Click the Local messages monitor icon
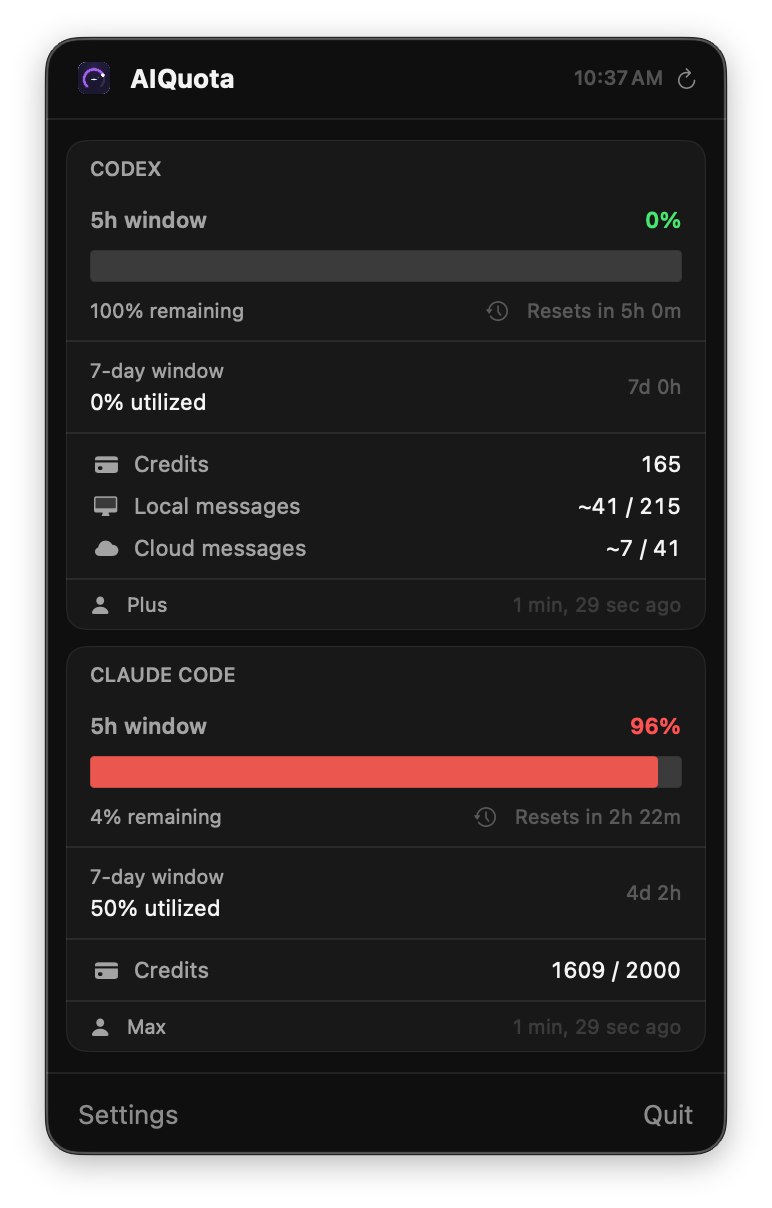This screenshot has height=1208, width=772. 106,506
